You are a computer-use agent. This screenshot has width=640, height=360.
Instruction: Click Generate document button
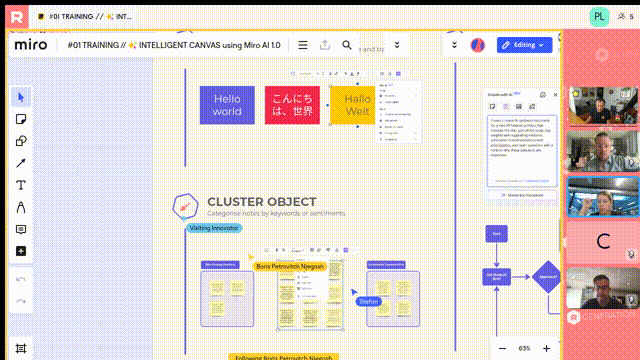(522, 195)
